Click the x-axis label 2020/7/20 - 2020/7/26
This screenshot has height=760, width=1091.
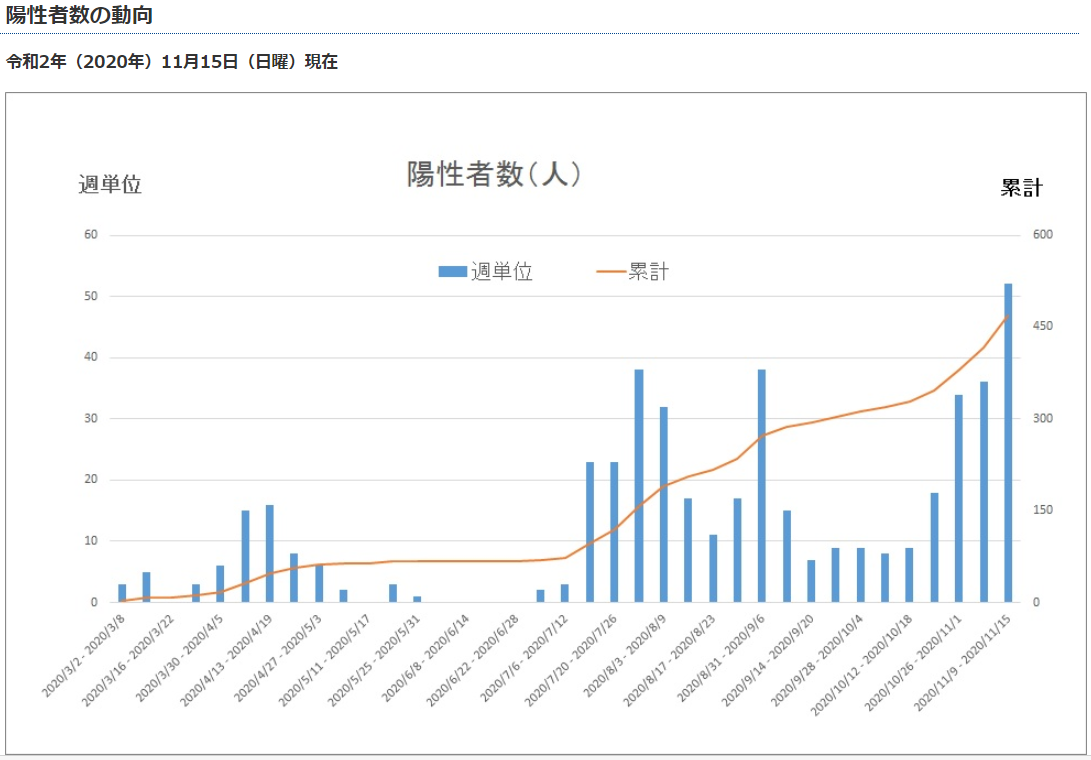pos(572,661)
